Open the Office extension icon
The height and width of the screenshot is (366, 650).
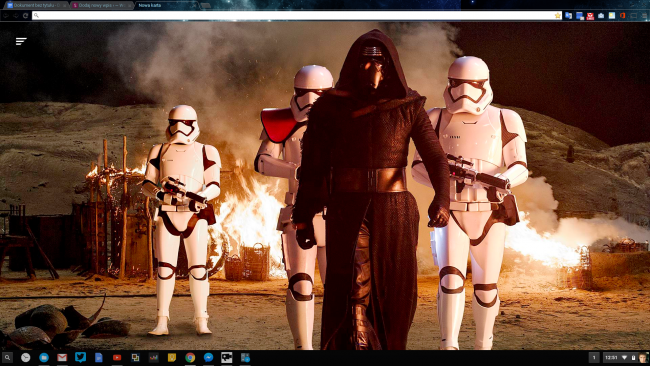coord(623,15)
